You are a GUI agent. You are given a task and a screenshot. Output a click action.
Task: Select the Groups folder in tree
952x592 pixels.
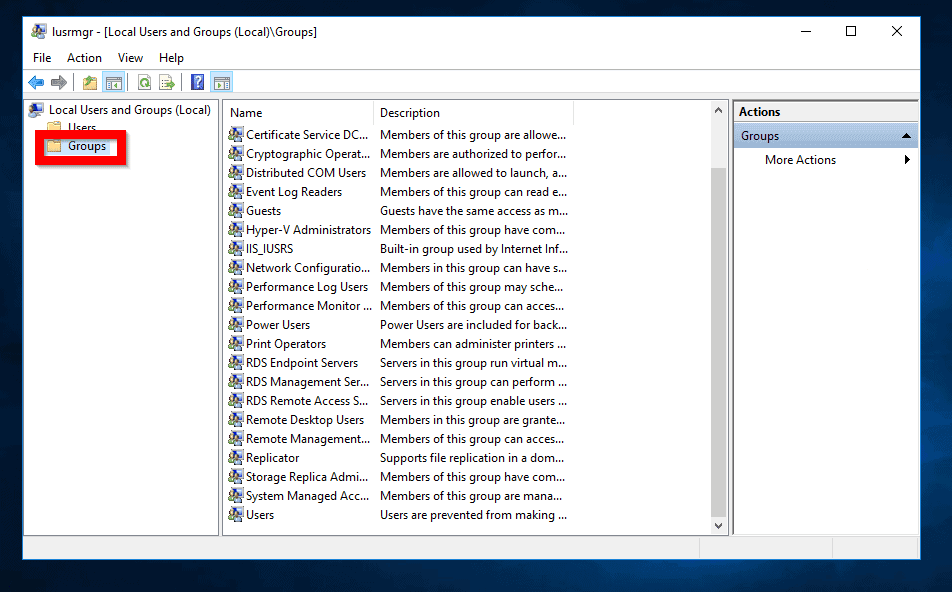tap(86, 146)
